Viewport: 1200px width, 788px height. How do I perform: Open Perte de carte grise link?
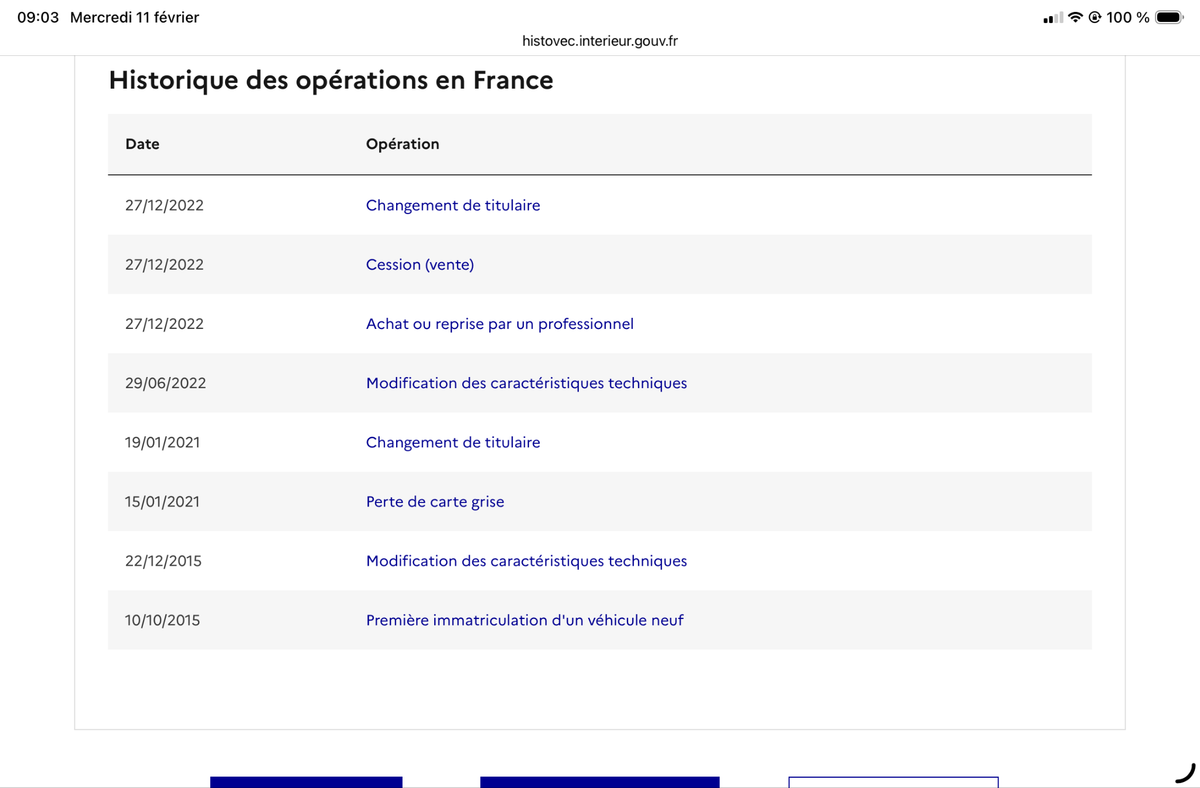[x=435, y=502]
